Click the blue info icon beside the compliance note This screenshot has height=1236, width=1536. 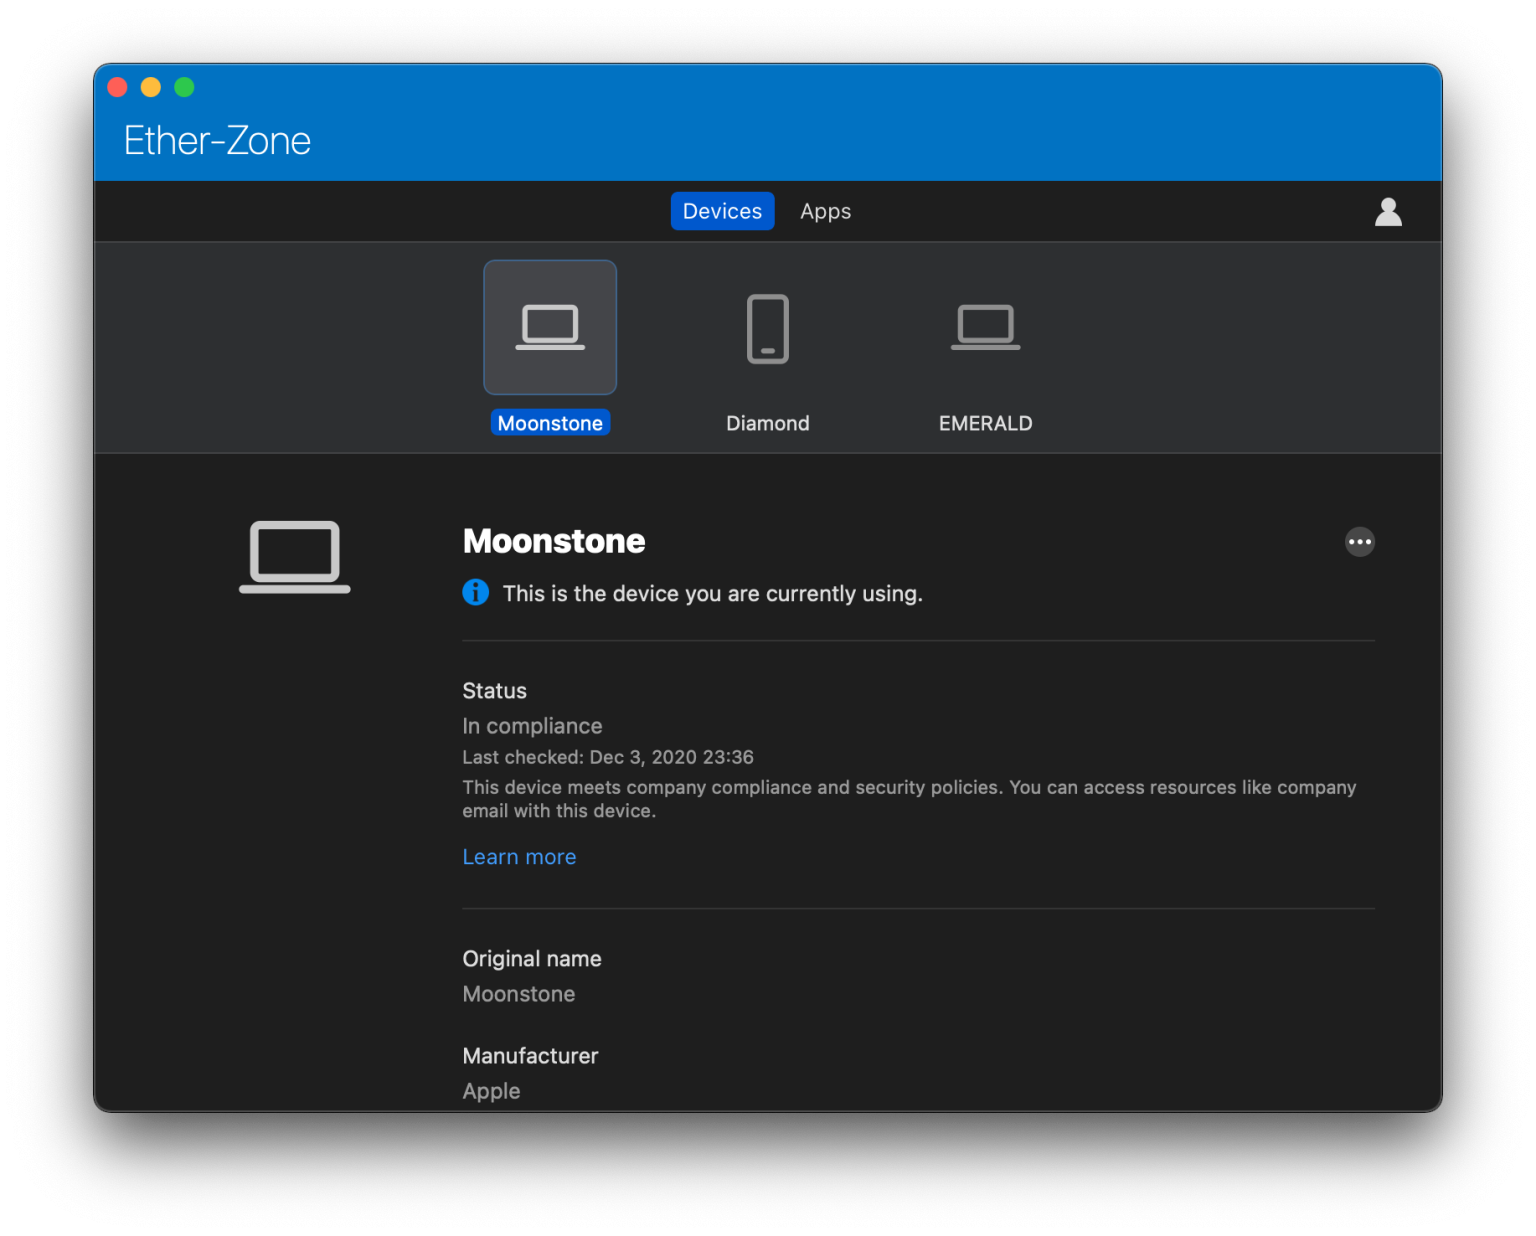(x=475, y=592)
